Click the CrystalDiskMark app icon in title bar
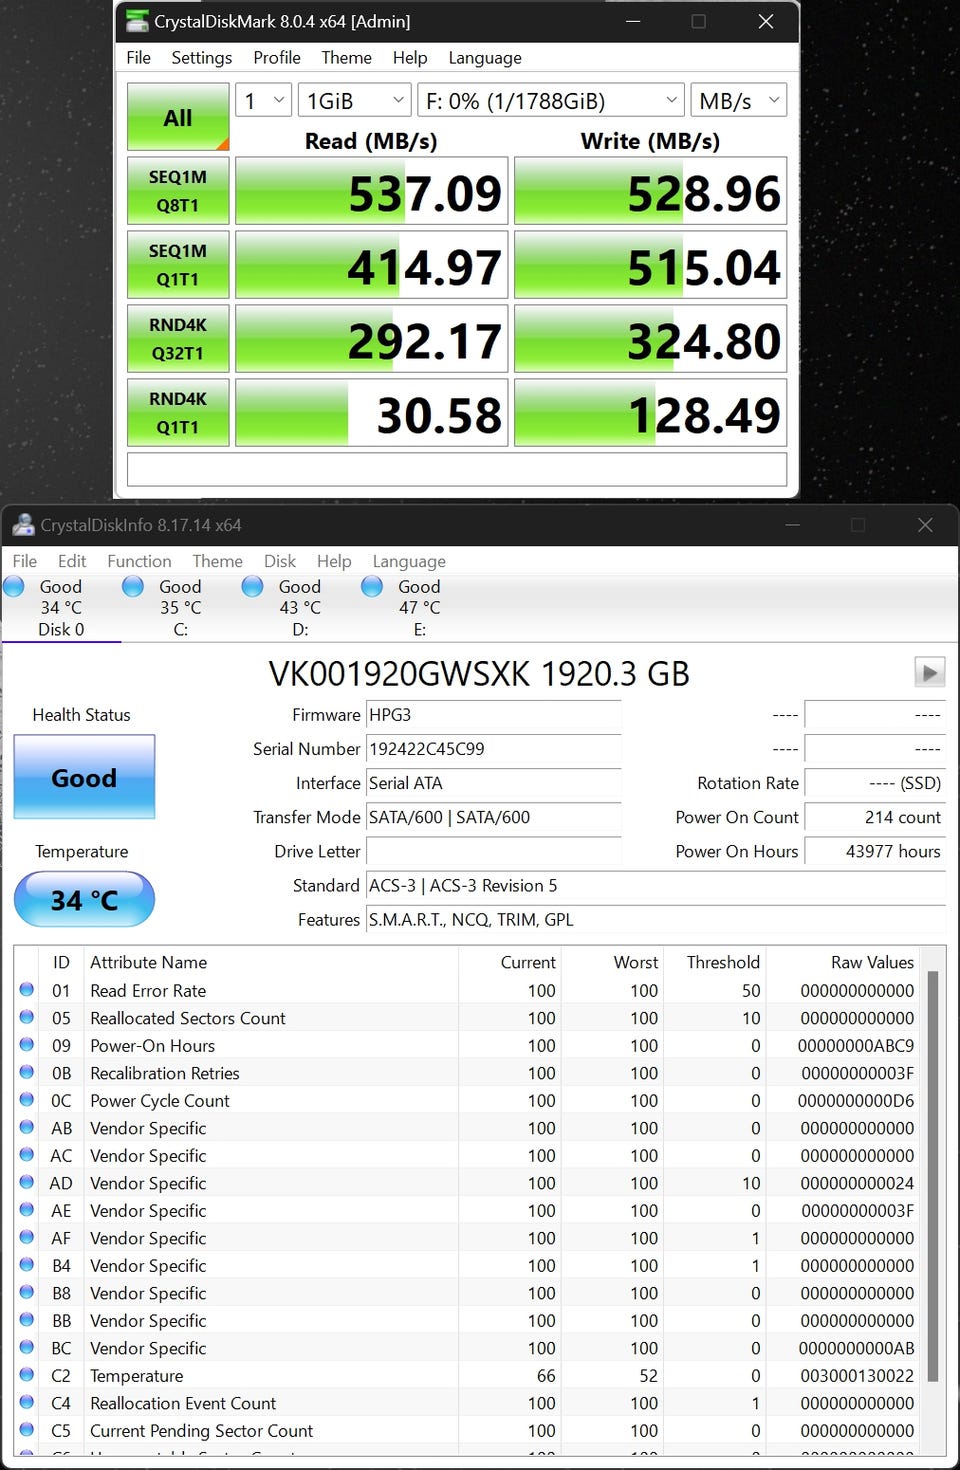 point(136,21)
